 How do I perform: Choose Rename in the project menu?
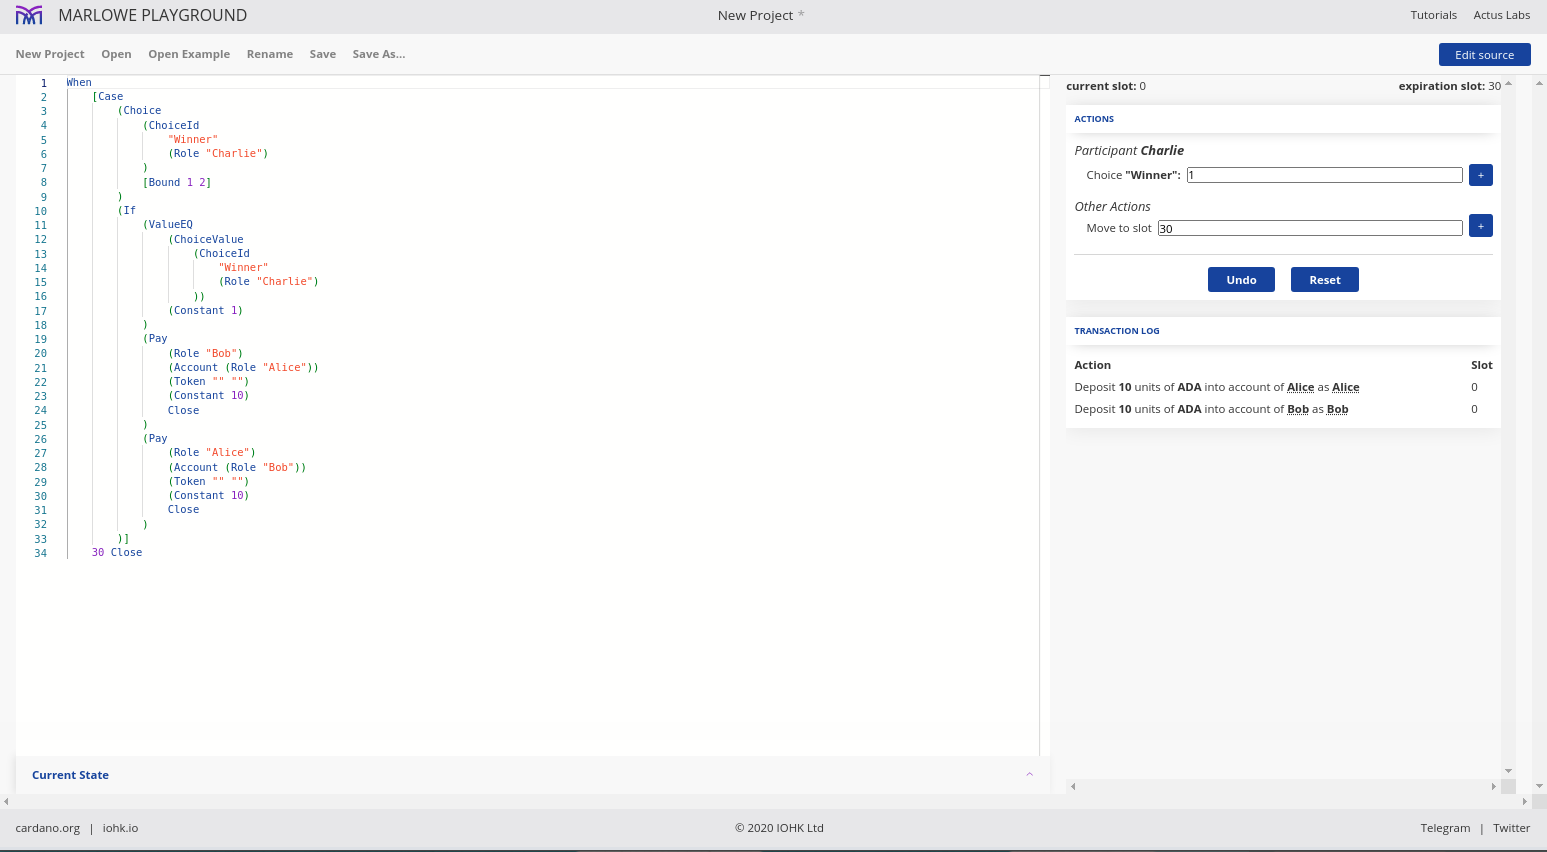coord(270,54)
